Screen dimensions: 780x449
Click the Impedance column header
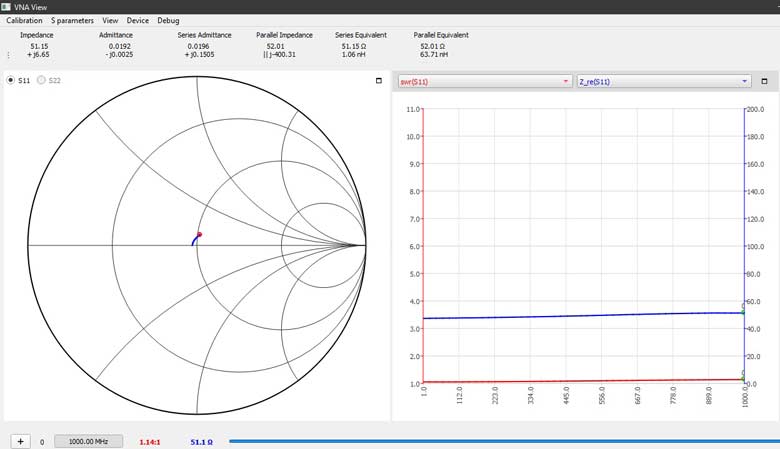[37, 35]
